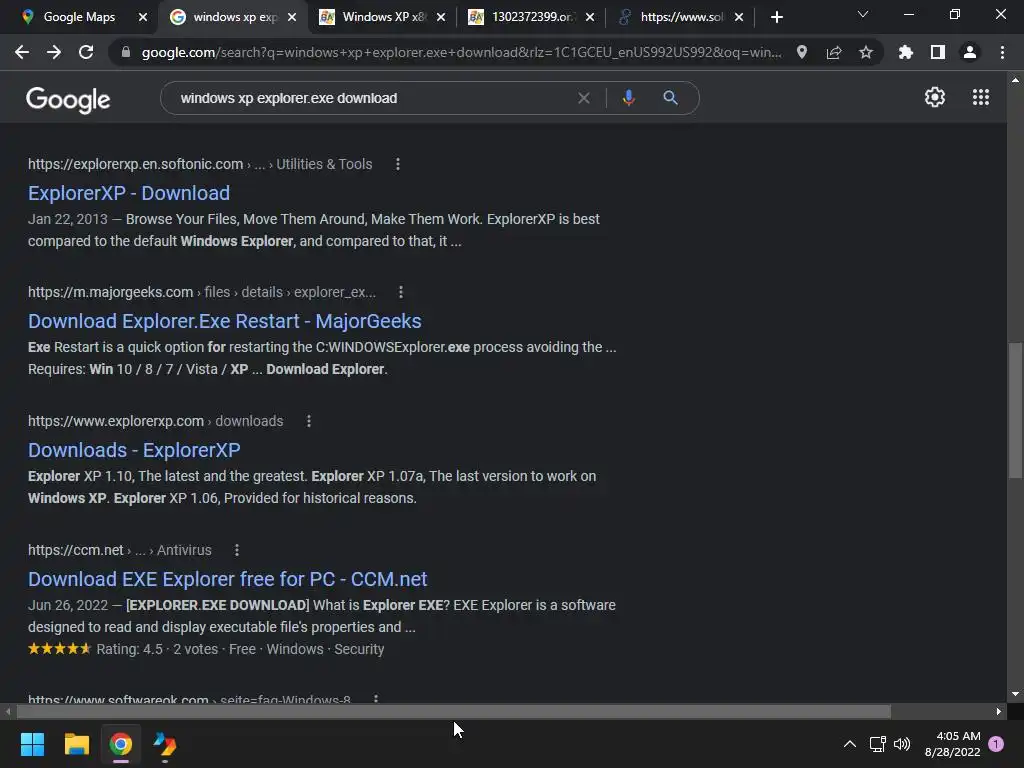Share this page from address bar
Image resolution: width=1024 pixels, height=768 pixels.
click(834, 52)
